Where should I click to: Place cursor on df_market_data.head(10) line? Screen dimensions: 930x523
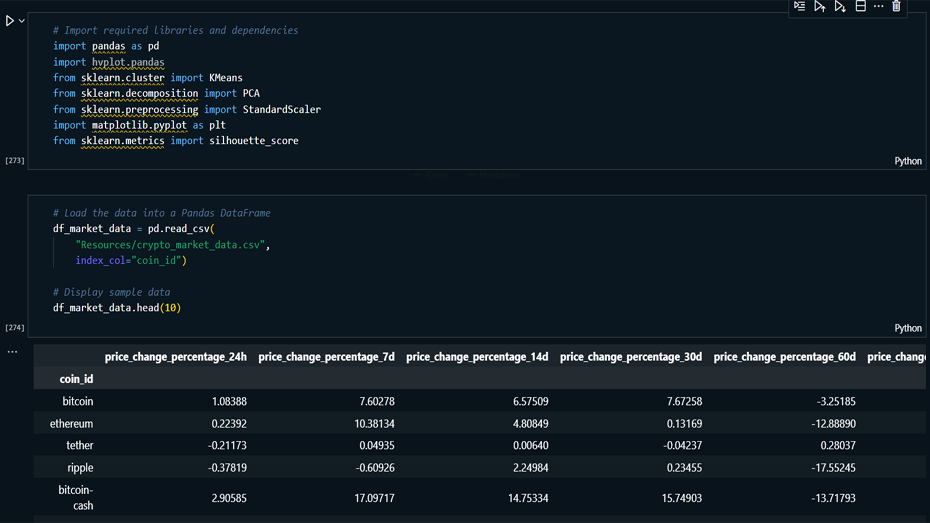pyautogui.click(x=117, y=308)
